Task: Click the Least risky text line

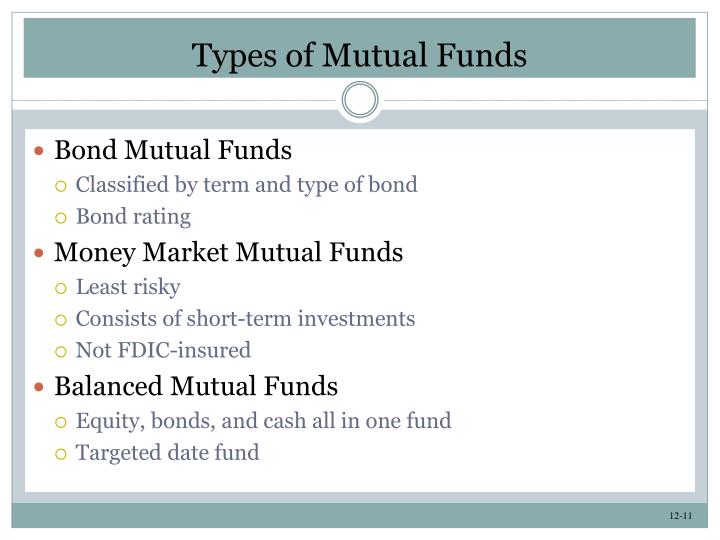Action: [128, 287]
